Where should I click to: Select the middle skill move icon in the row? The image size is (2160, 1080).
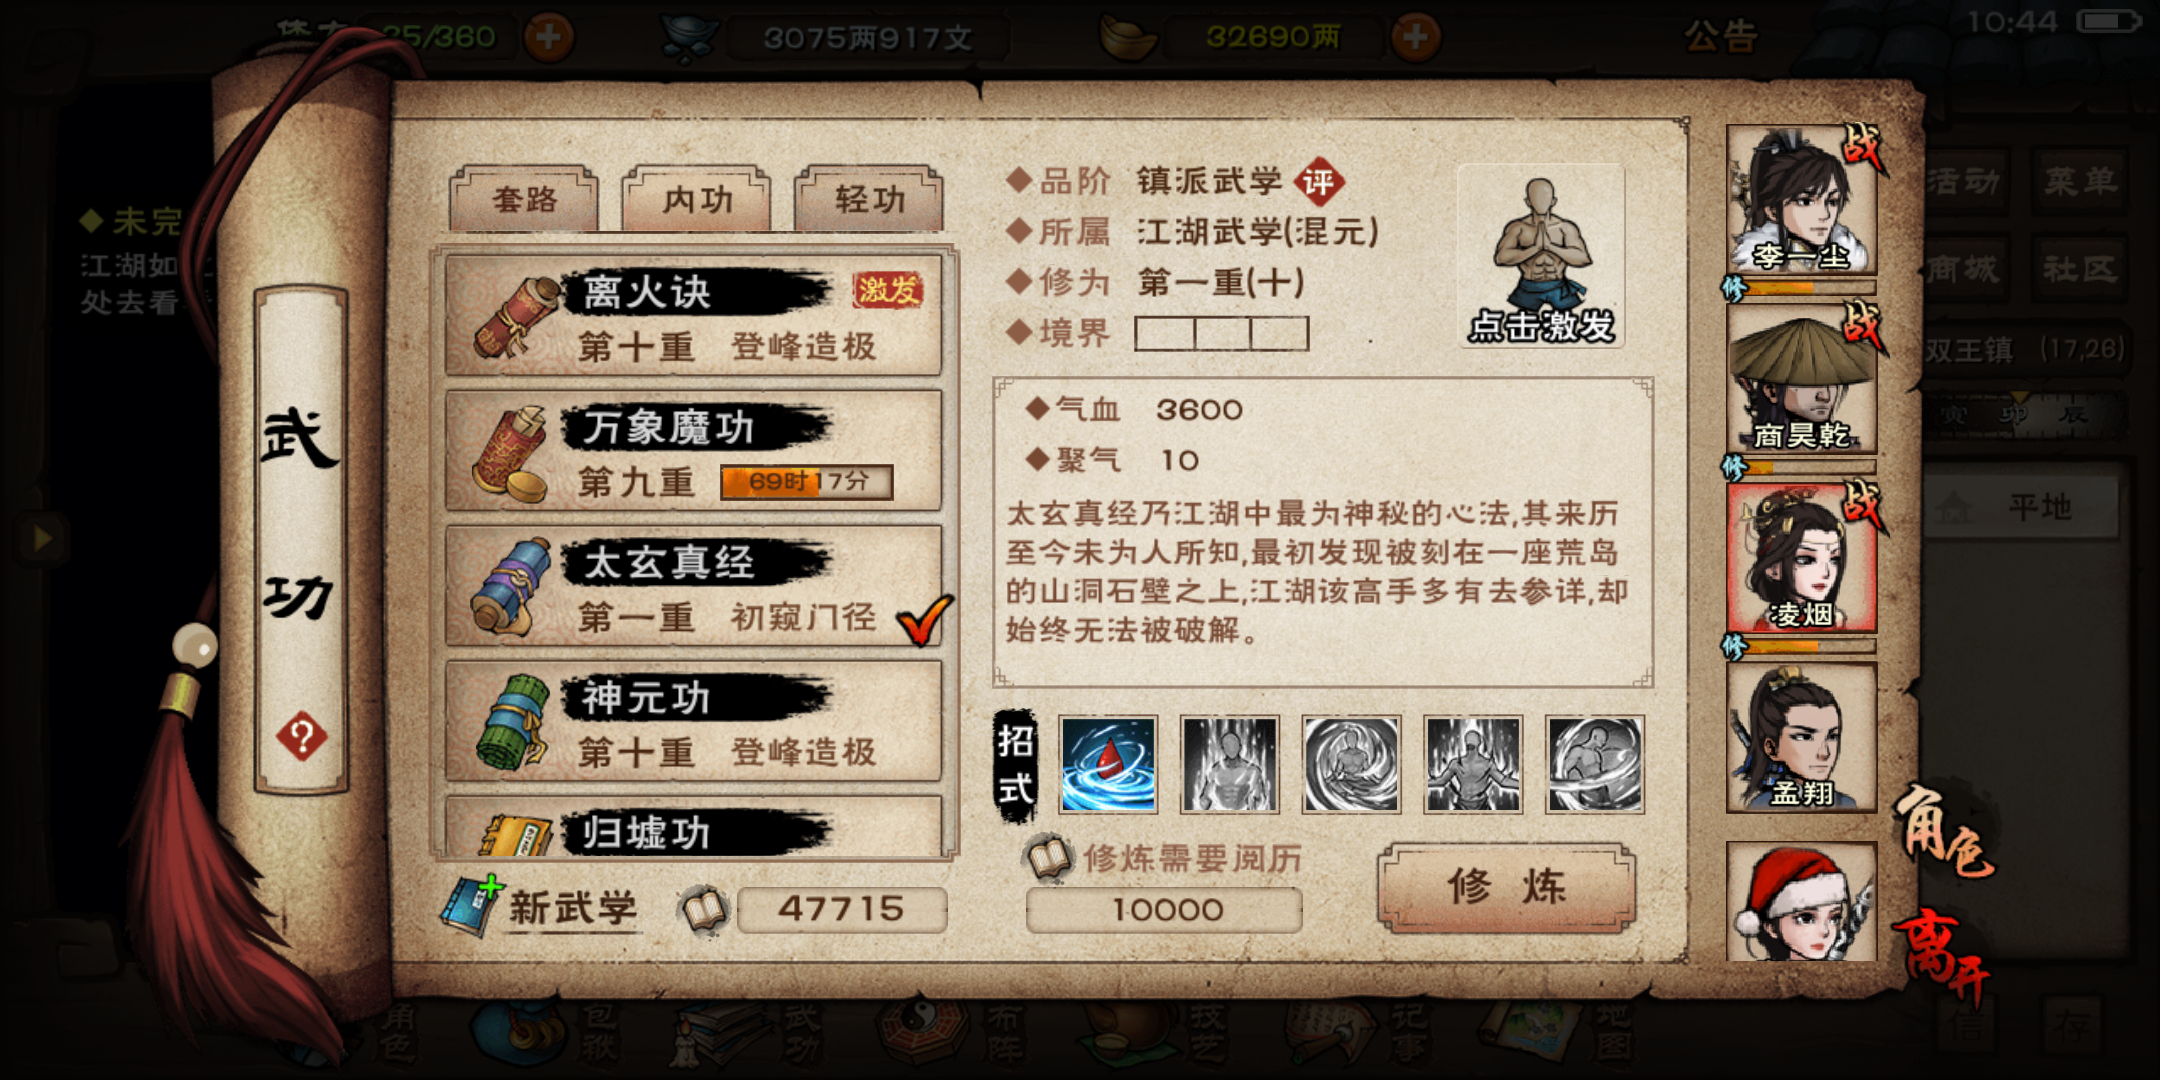[x=1351, y=764]
